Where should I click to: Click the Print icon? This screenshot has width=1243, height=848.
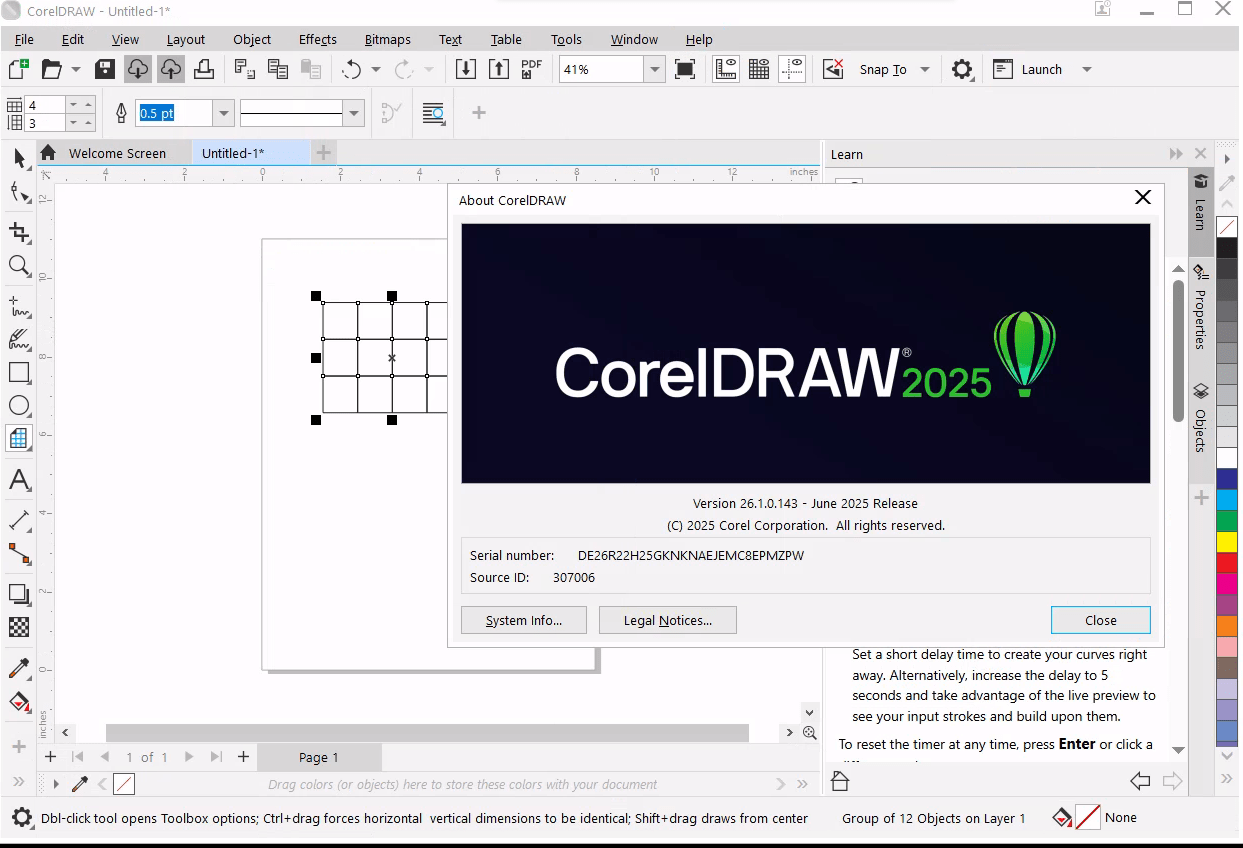pos(204,69)
